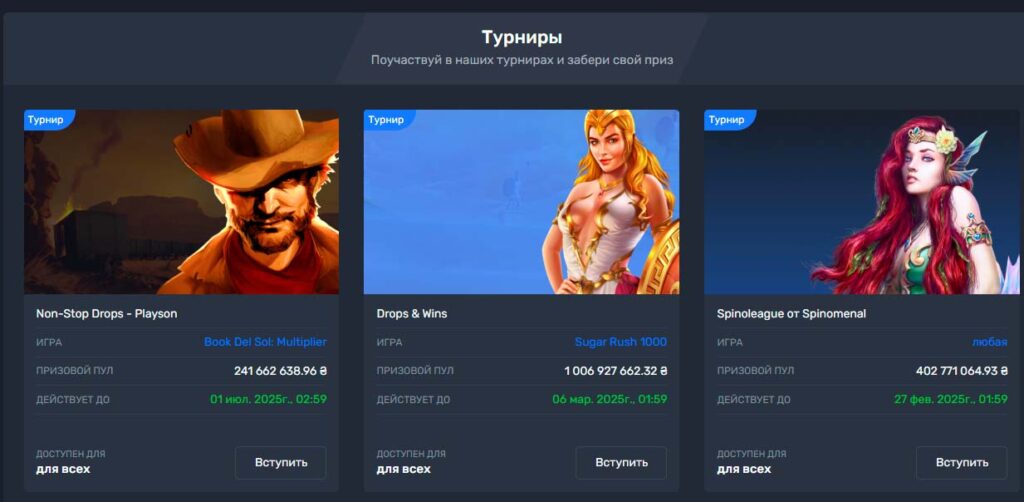Click the 241 662 638.96 prize pool value
Screen dimensions: 1024x502
point(280,371)
